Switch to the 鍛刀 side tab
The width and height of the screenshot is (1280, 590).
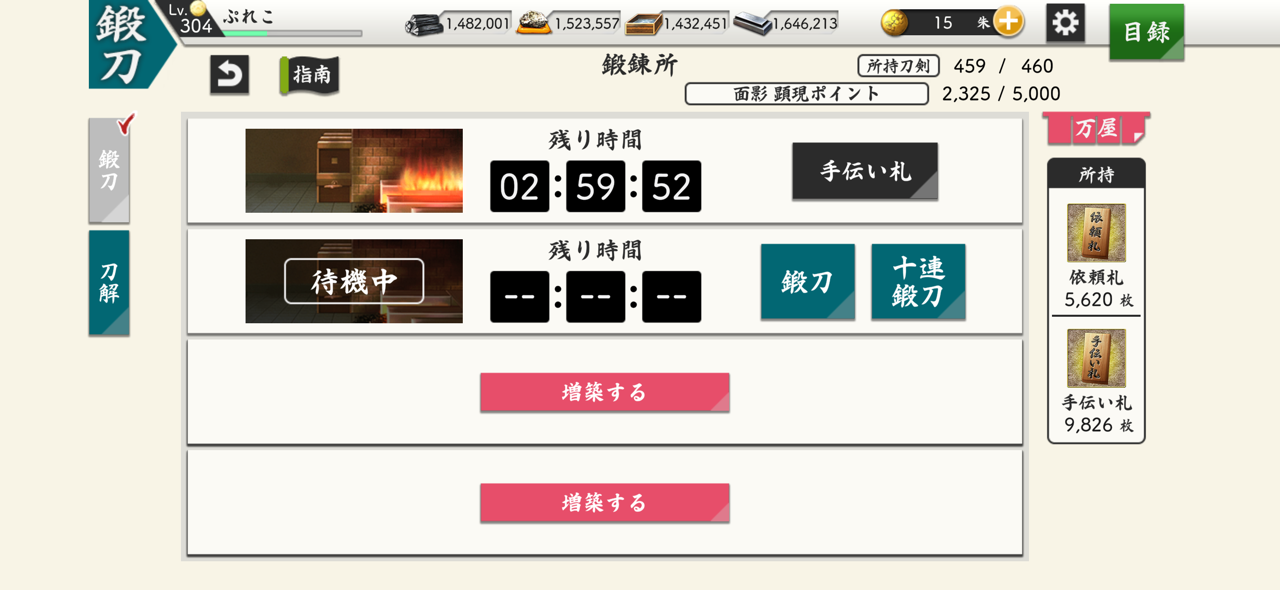point(109,170)
